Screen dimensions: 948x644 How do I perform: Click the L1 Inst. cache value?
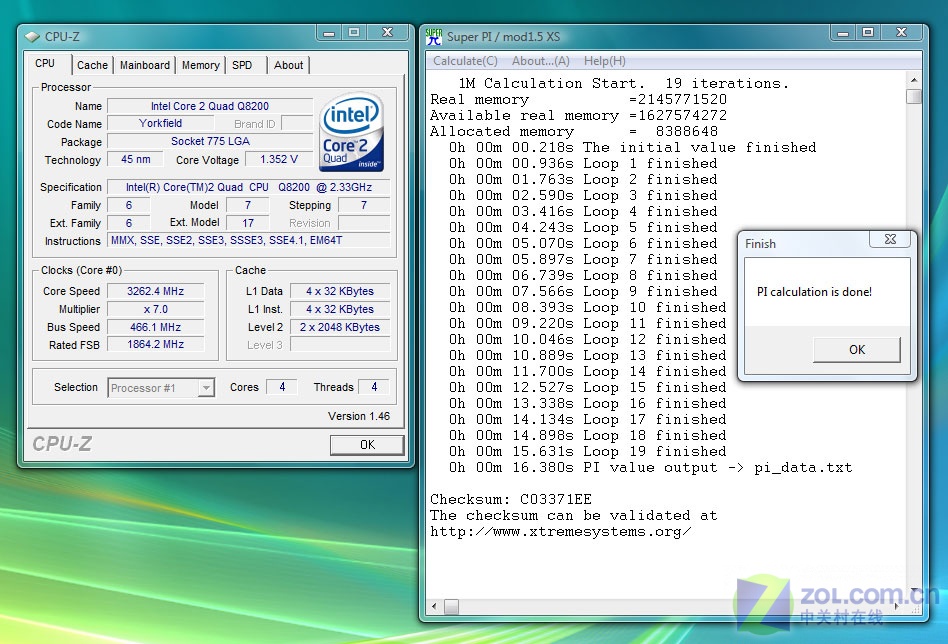[340, 310]
